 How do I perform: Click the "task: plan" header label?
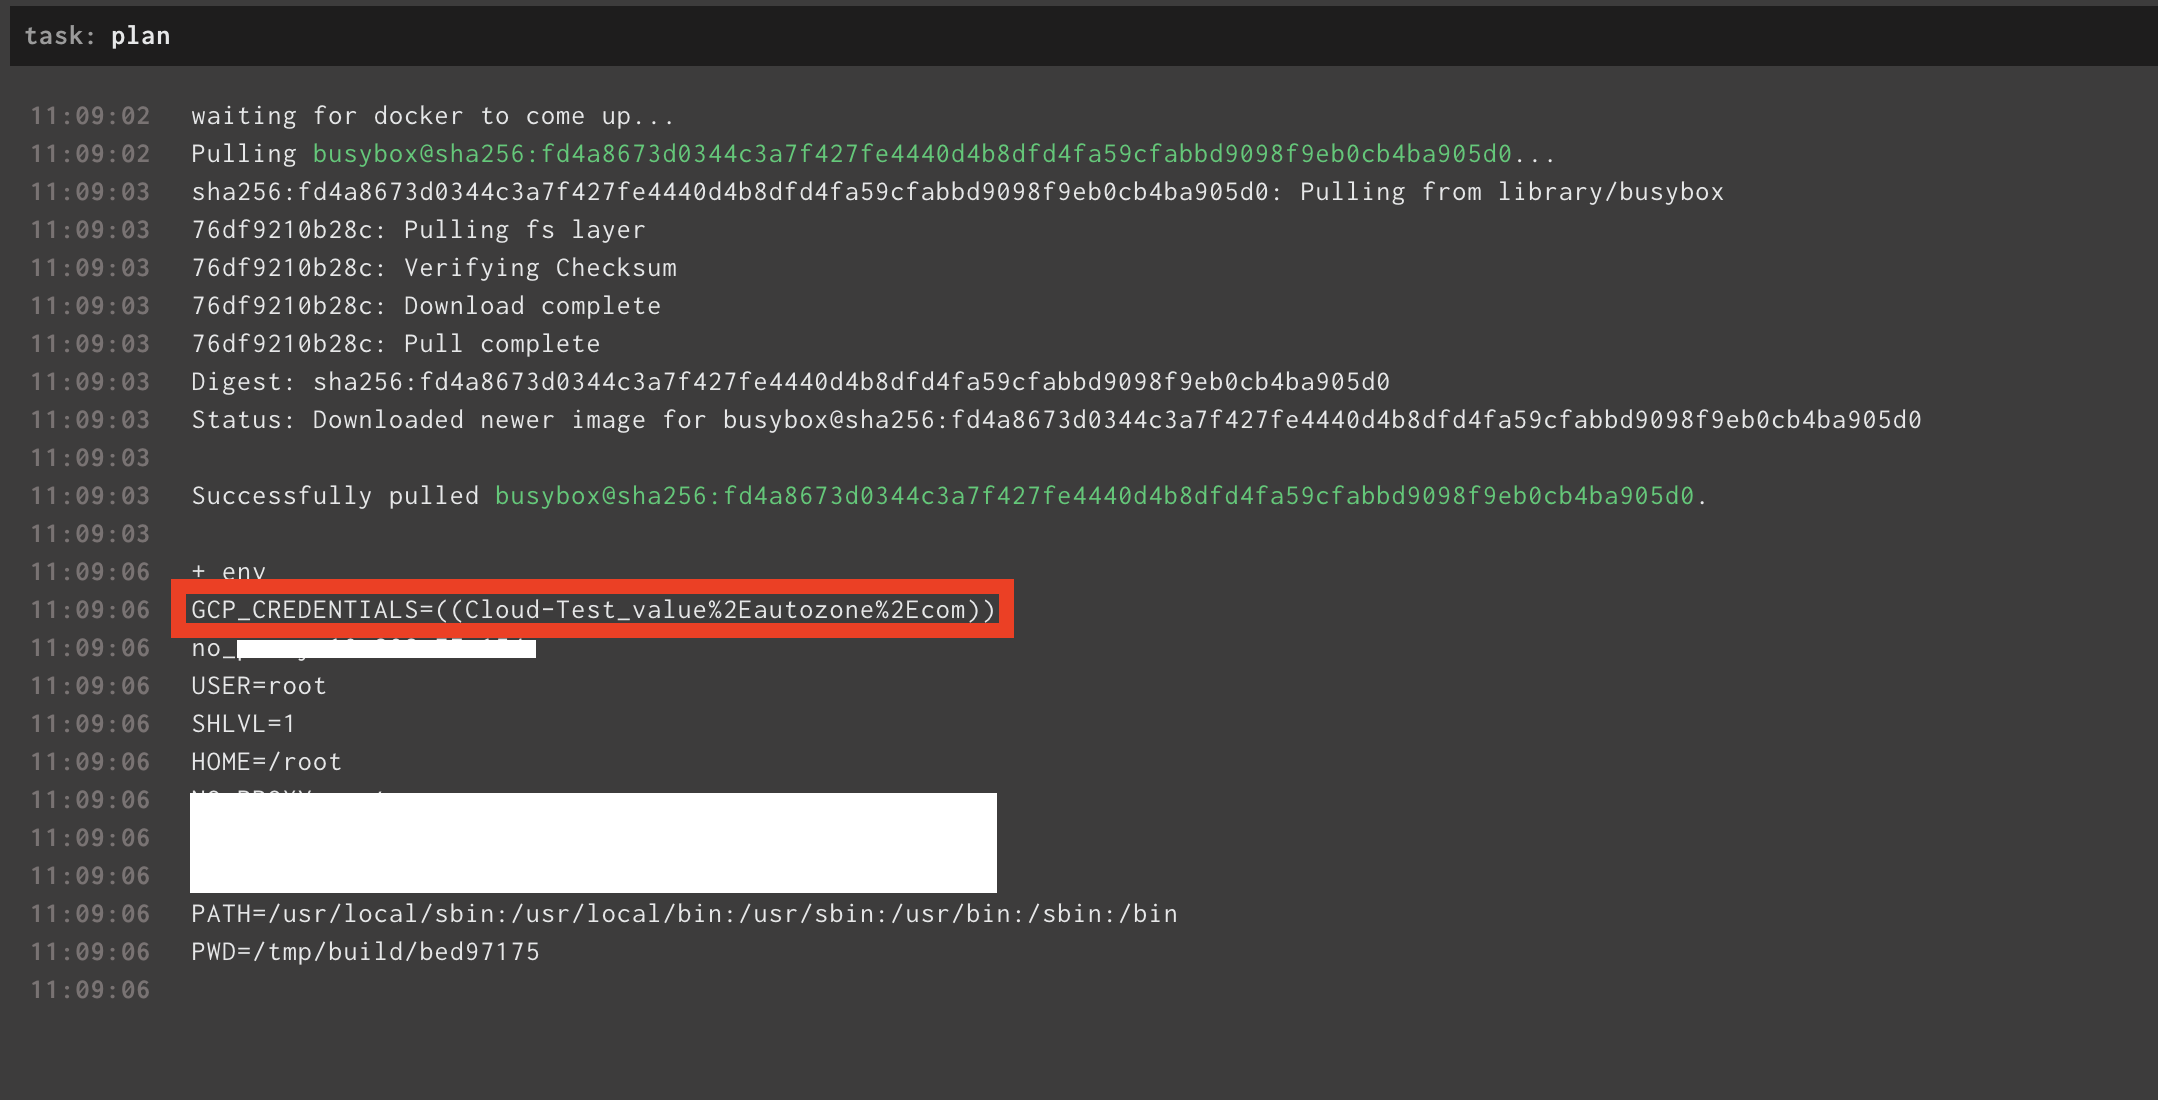(99, 35)
